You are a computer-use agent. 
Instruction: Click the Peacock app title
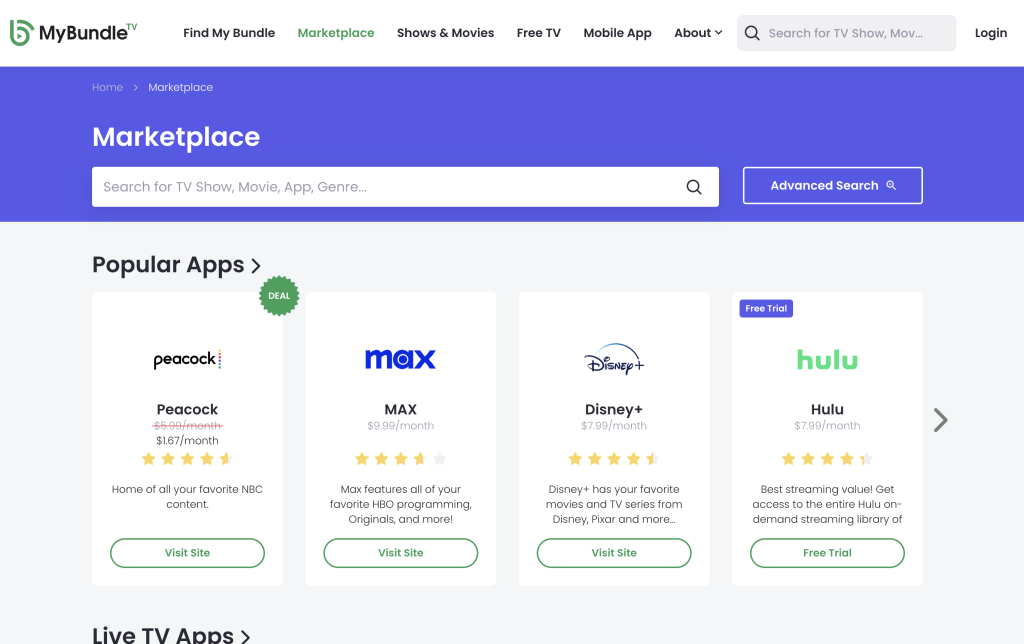[x=187, y=410]
